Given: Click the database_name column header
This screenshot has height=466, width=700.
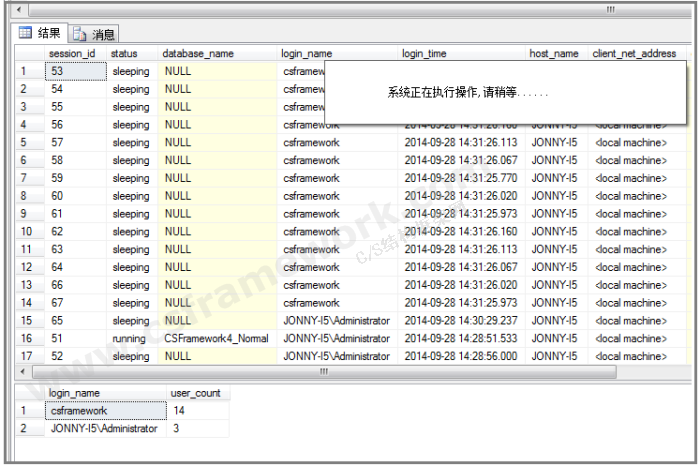Looking at the screenshot, I should tap(198, 53).
